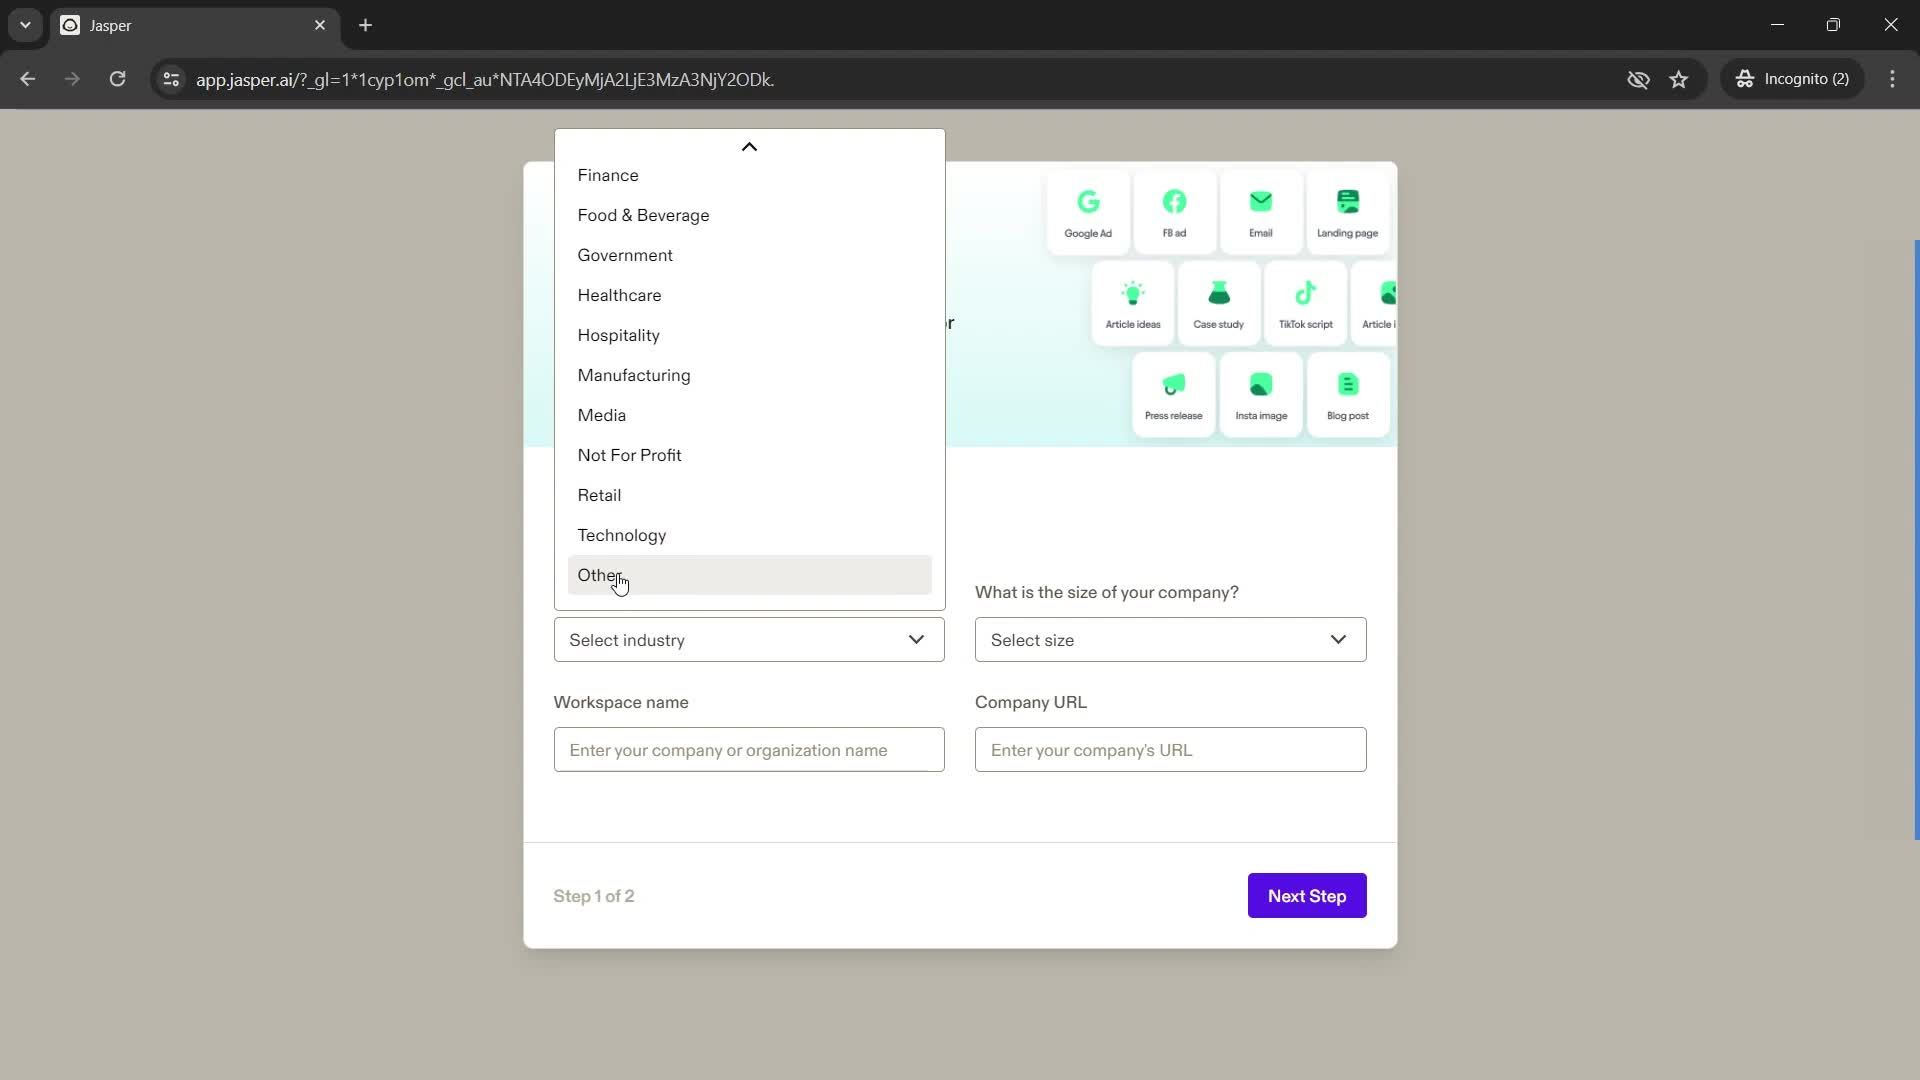This screenshot has width=1920, height=1080.
Task: Collapse the industry list chevron
Action: tap(750, 146)
